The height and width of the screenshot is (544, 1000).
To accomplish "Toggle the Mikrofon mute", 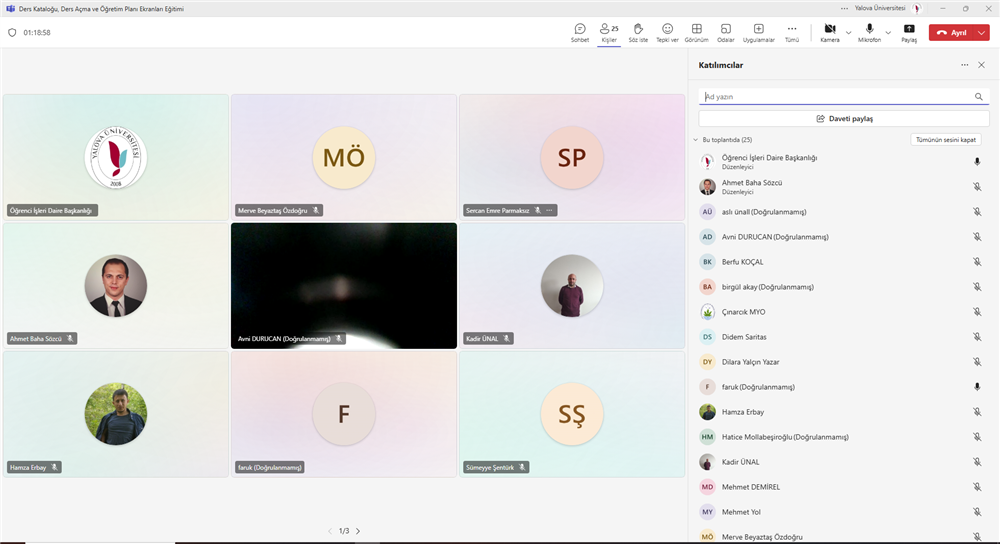I will [869, 33].
